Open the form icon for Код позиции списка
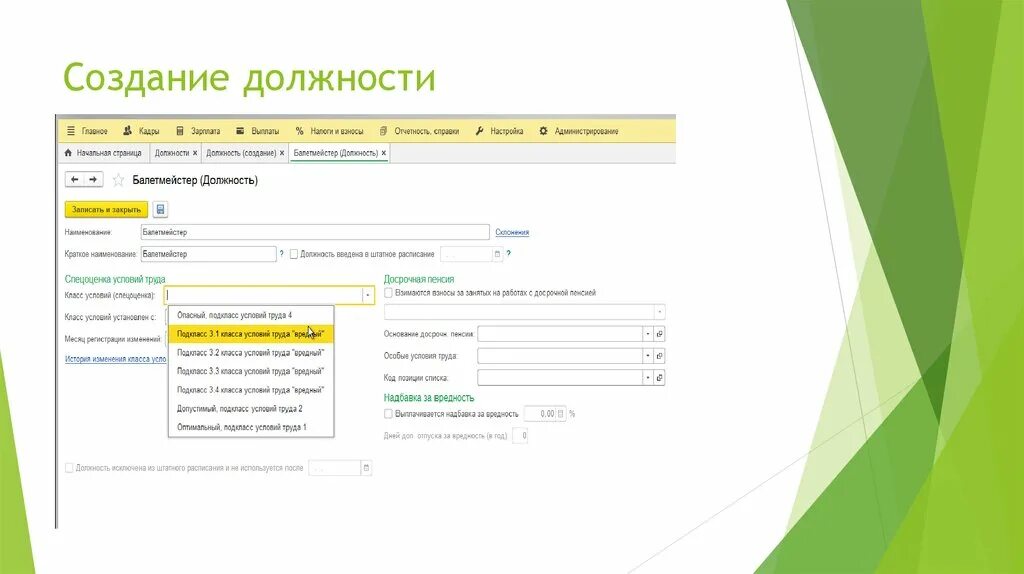The height and width of the screenshot is (574, 1024). 660,377
